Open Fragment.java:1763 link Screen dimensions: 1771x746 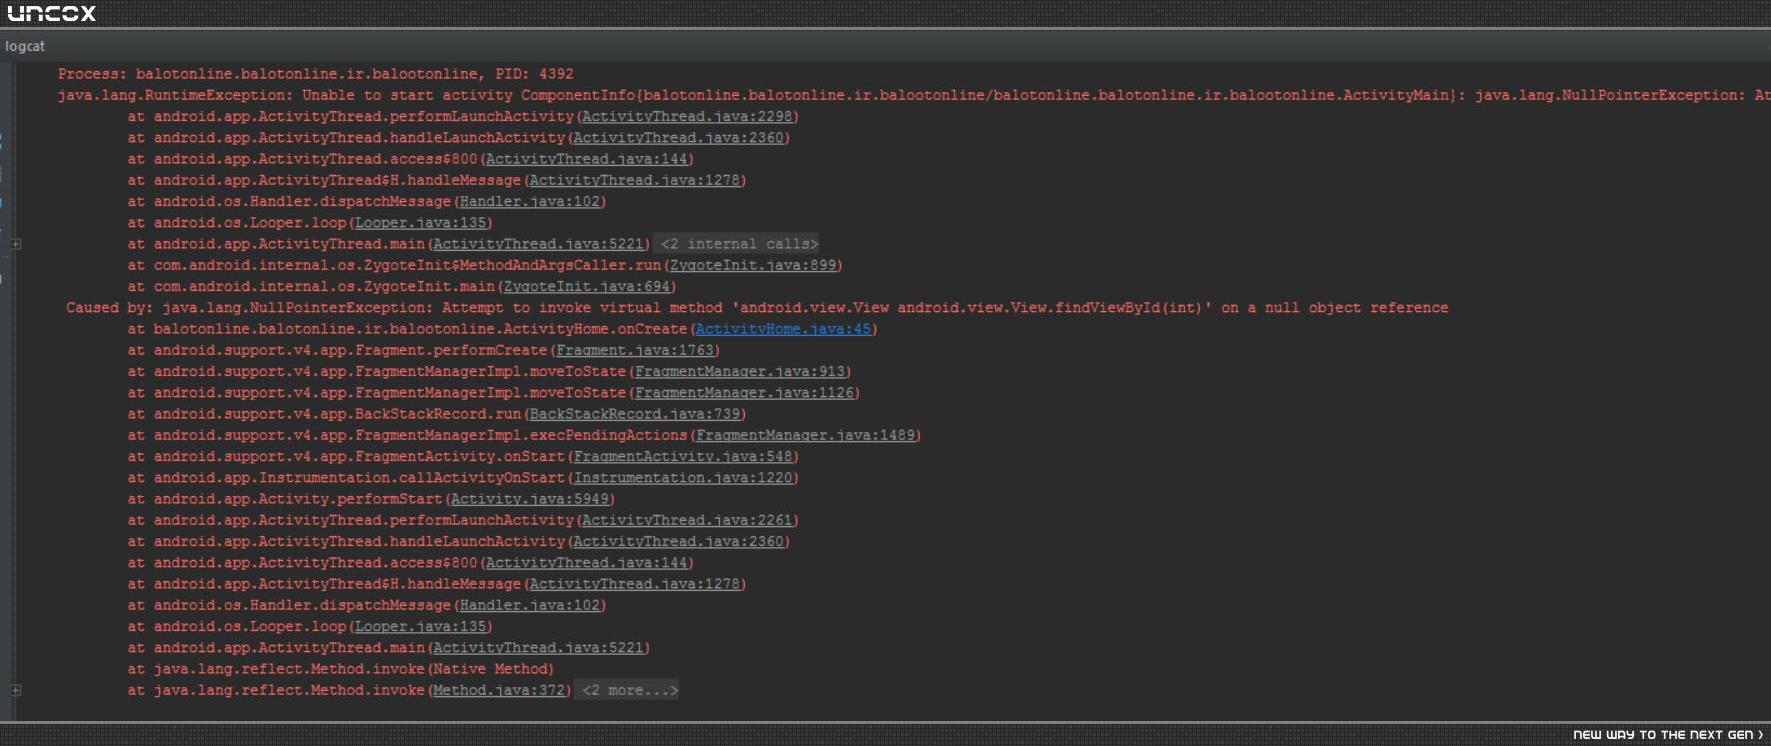point(635,350)
